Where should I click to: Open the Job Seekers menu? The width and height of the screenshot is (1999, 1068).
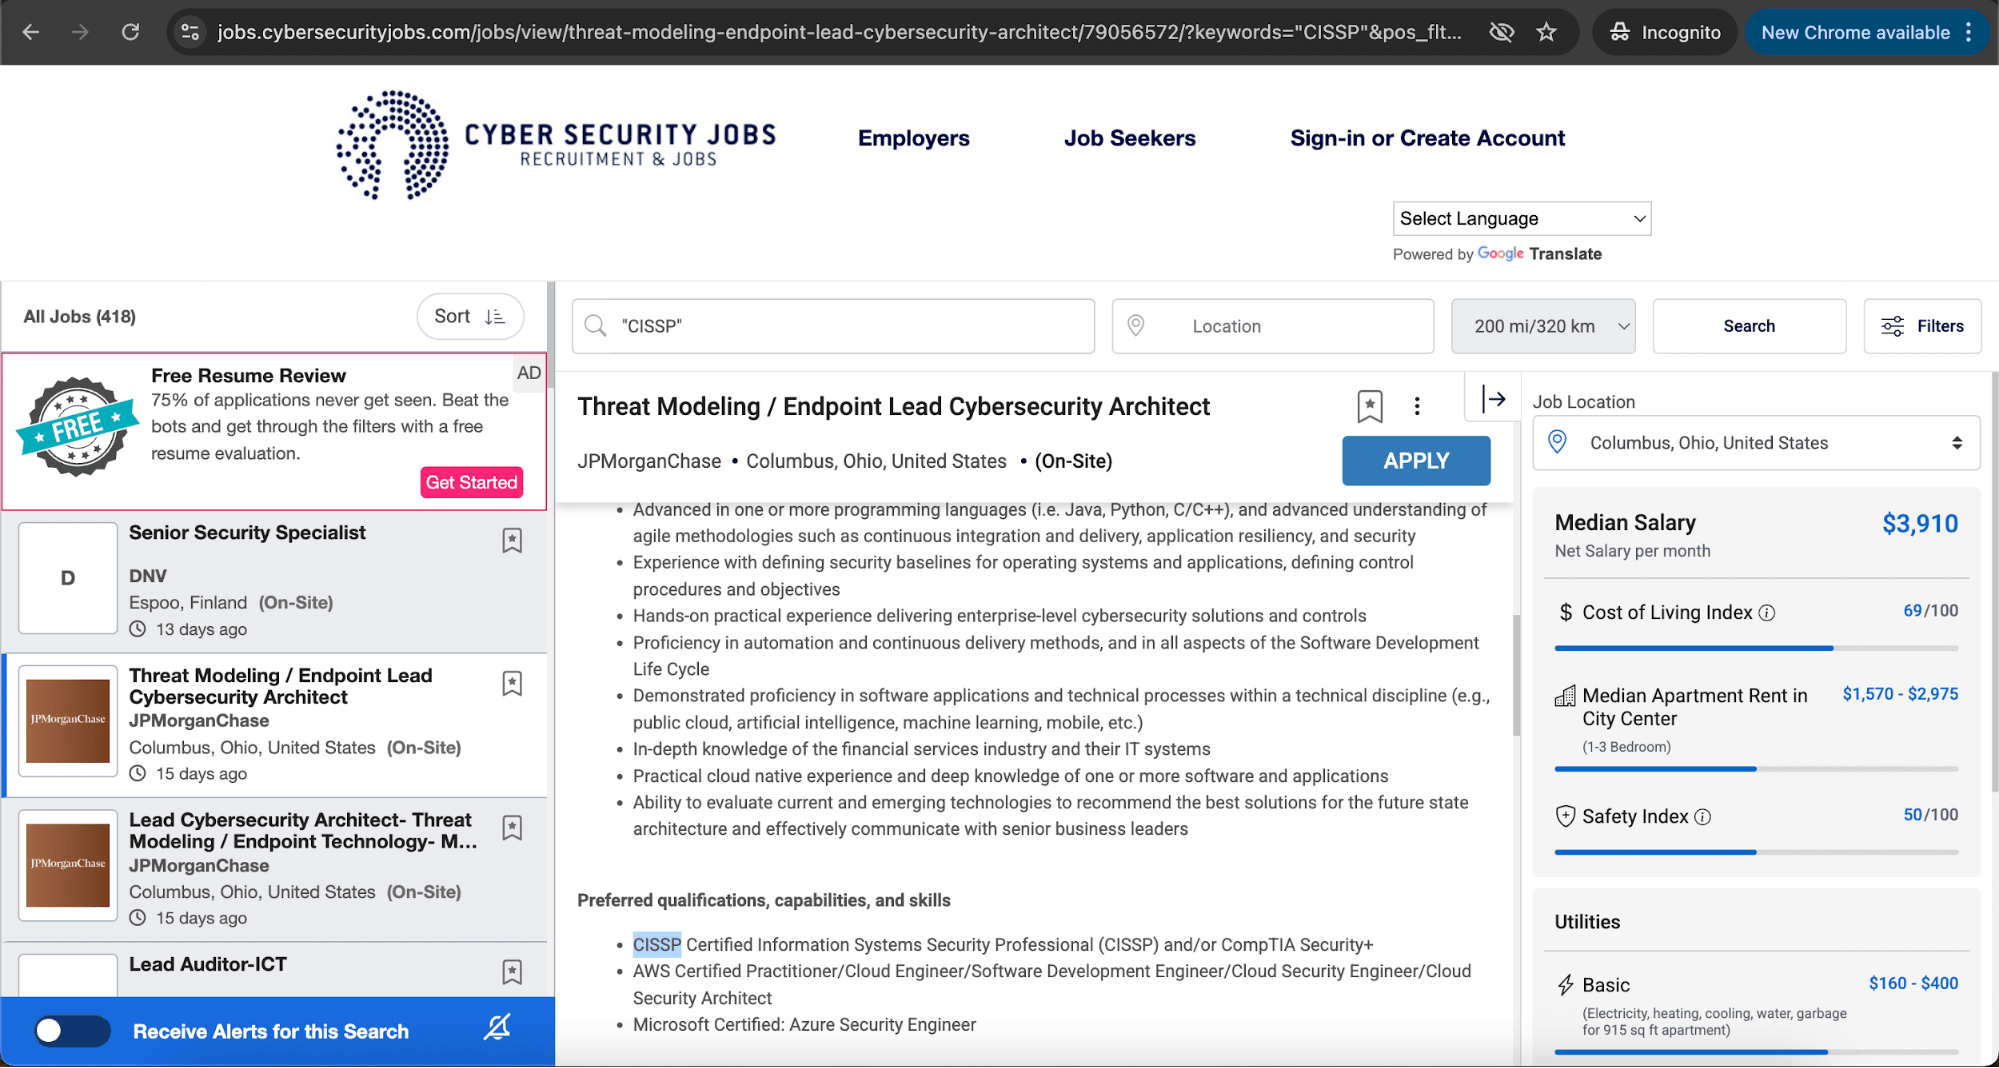[1129, 139]
